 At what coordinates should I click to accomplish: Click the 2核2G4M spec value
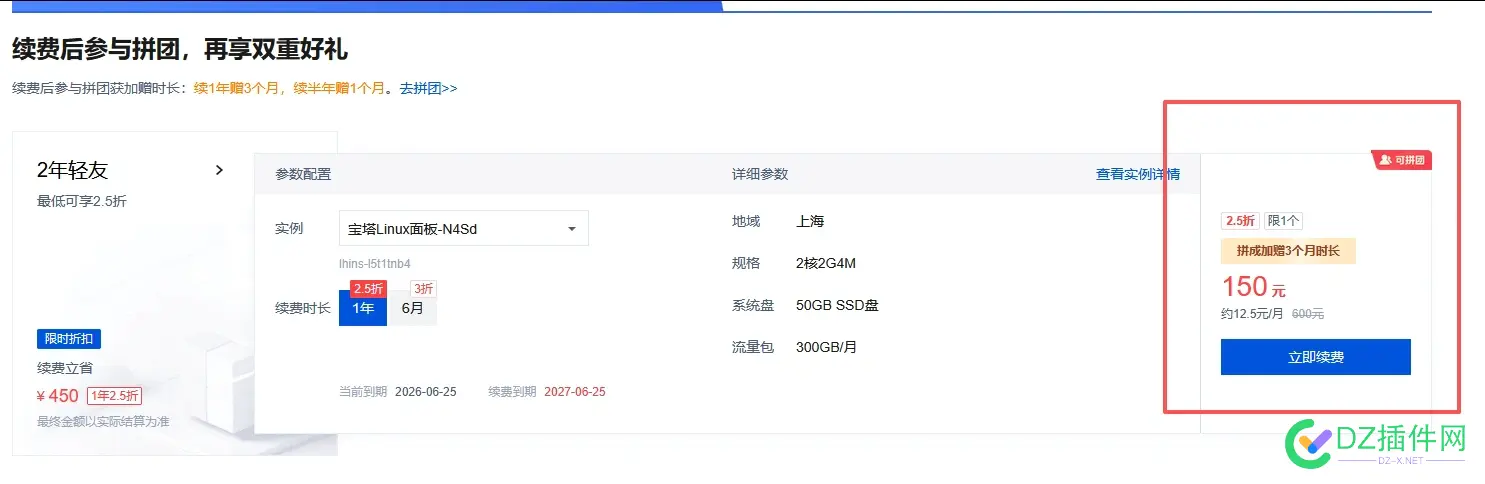[x=826, y=263]
